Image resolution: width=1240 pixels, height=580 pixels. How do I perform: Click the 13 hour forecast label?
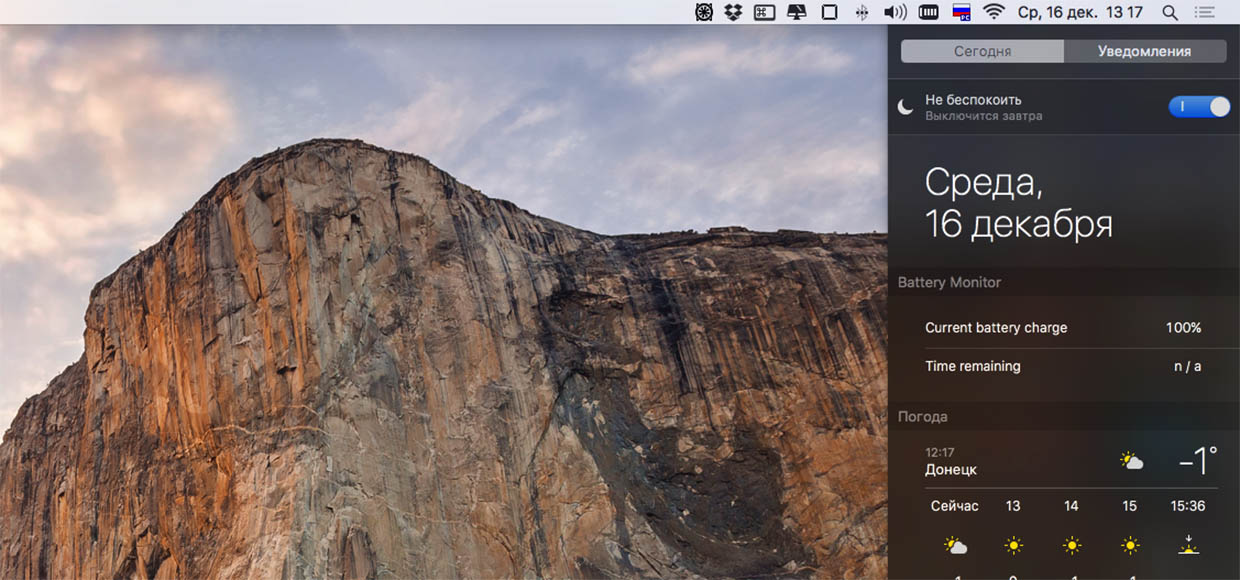pyautogui.click(x=1013, y=506)
